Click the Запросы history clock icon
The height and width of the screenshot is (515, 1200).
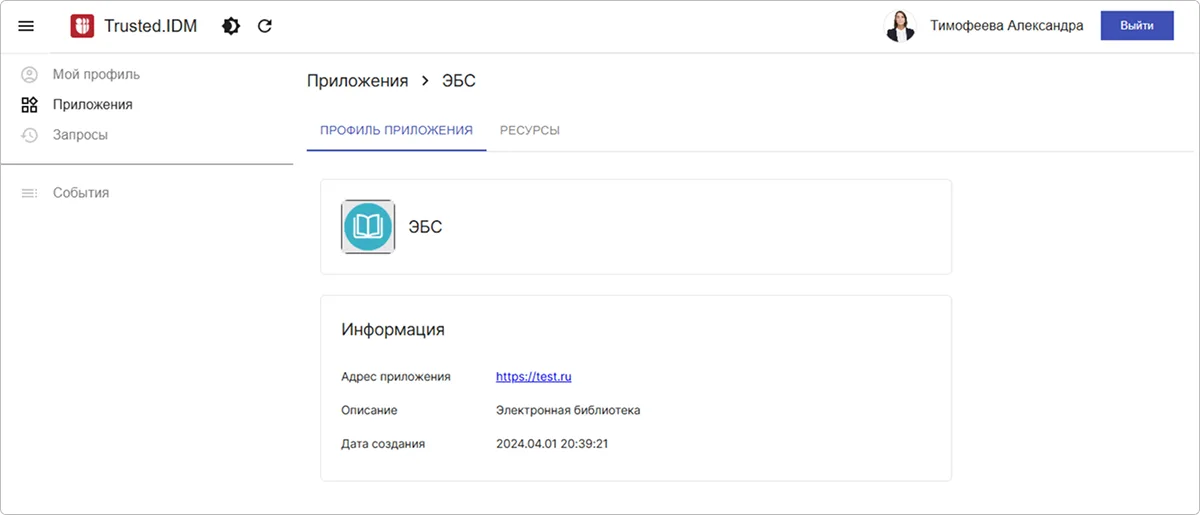(x=29, y=134)
